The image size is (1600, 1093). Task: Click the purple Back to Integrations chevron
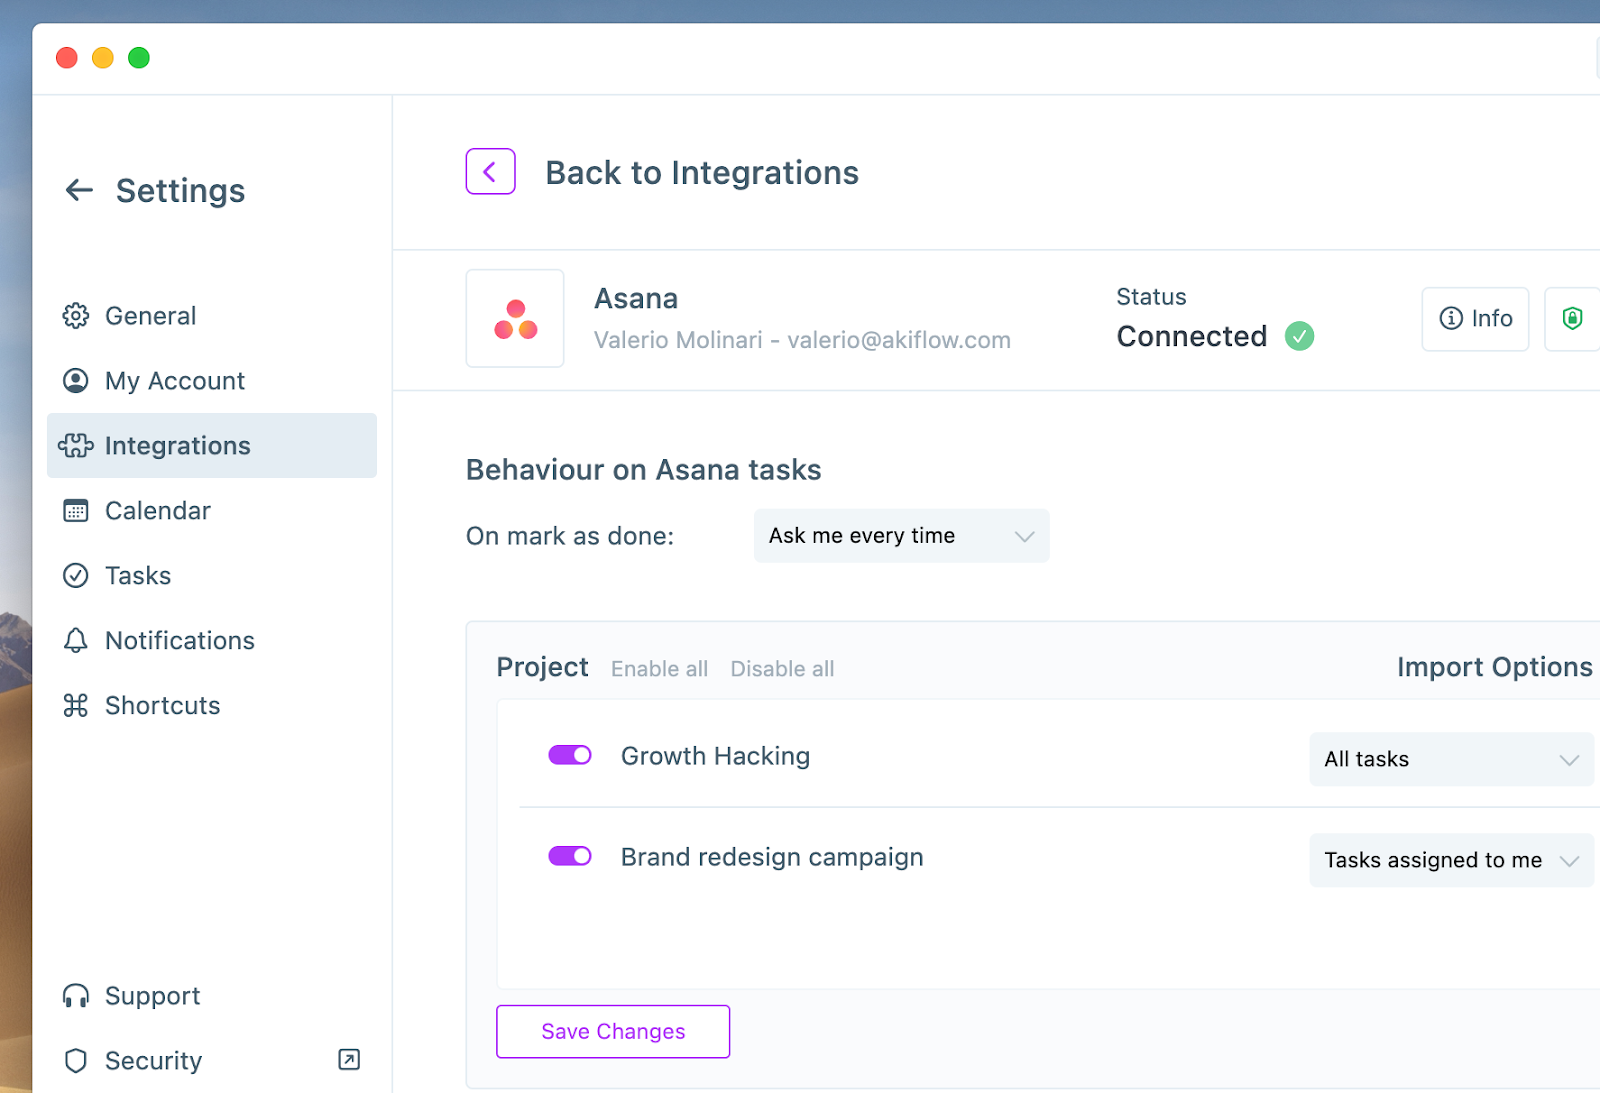click(490, 172)
